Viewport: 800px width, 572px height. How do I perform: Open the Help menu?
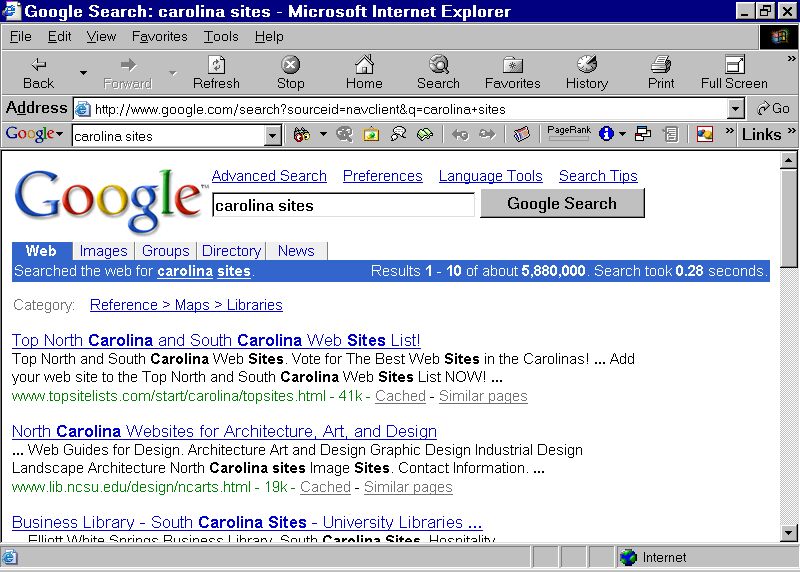coord(269,37)
